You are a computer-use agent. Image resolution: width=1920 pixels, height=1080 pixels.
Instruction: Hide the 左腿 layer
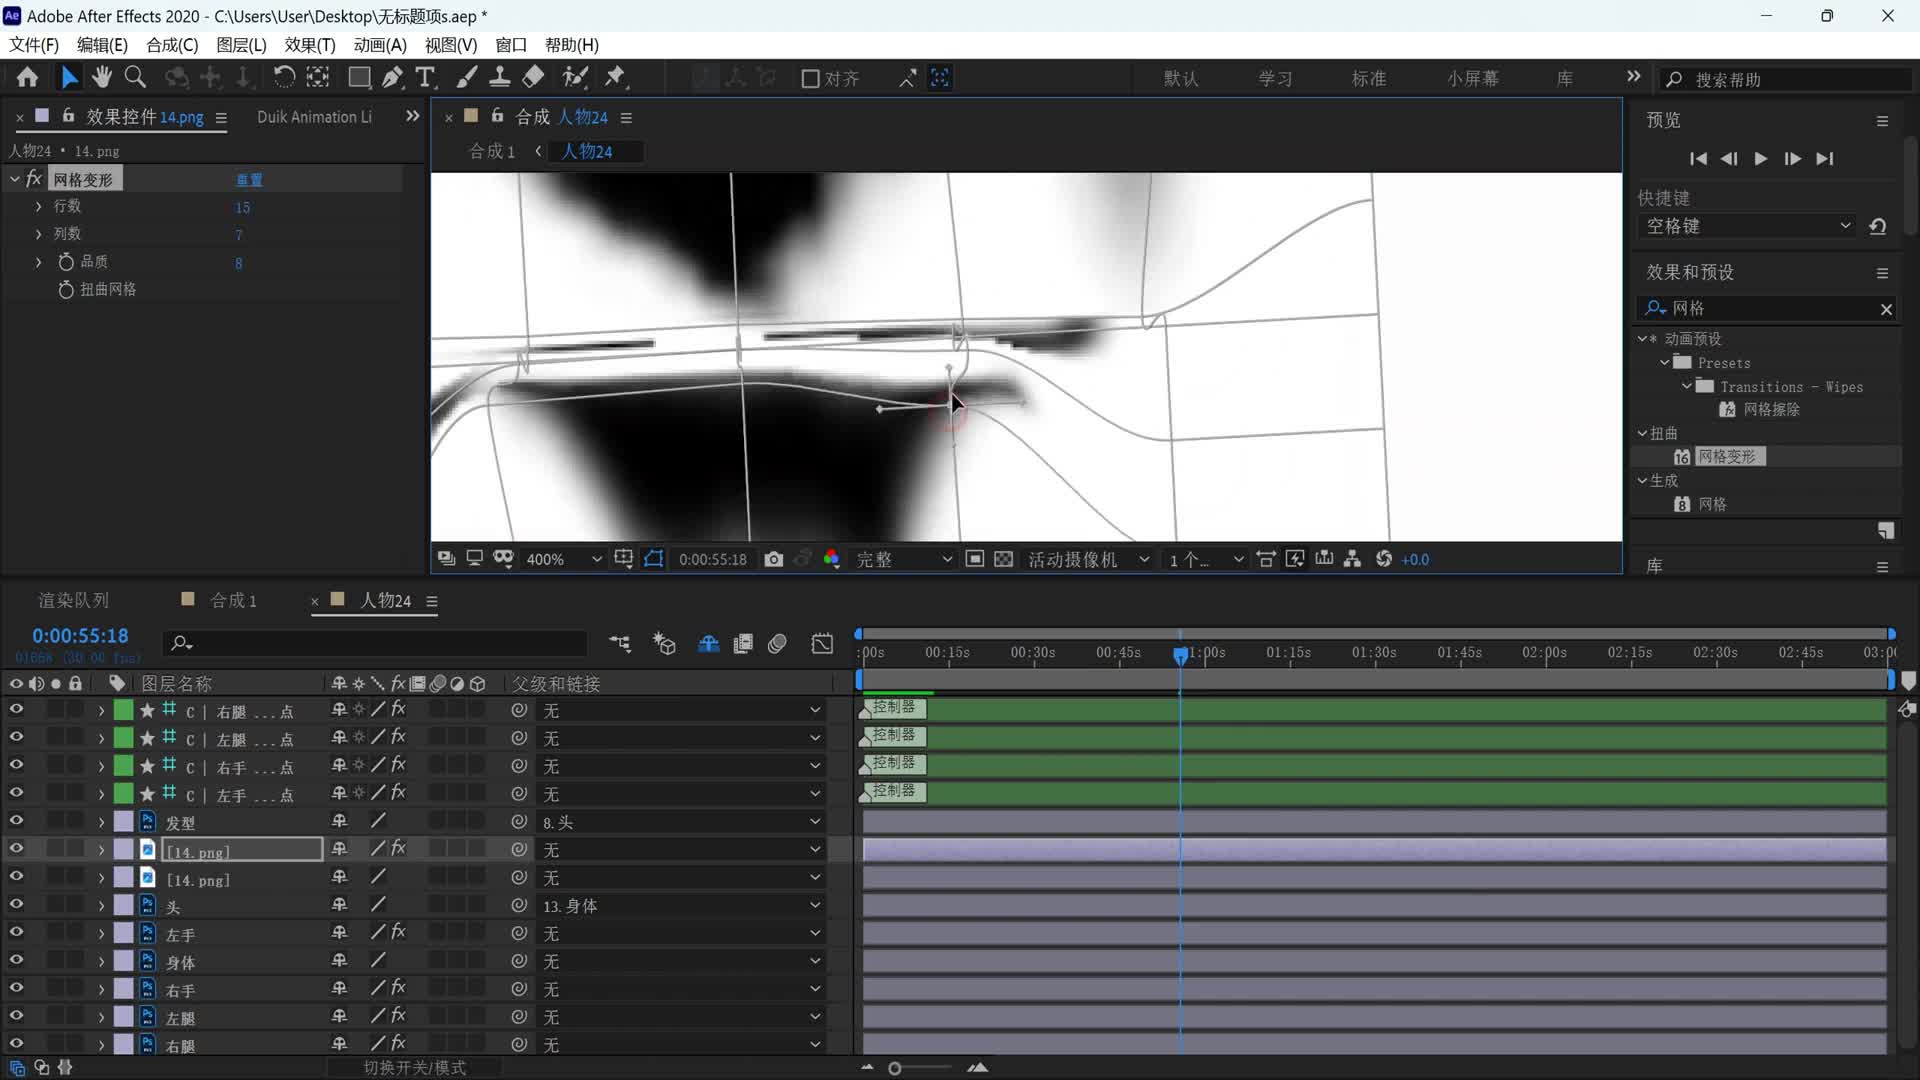[x=16, y=1017]
